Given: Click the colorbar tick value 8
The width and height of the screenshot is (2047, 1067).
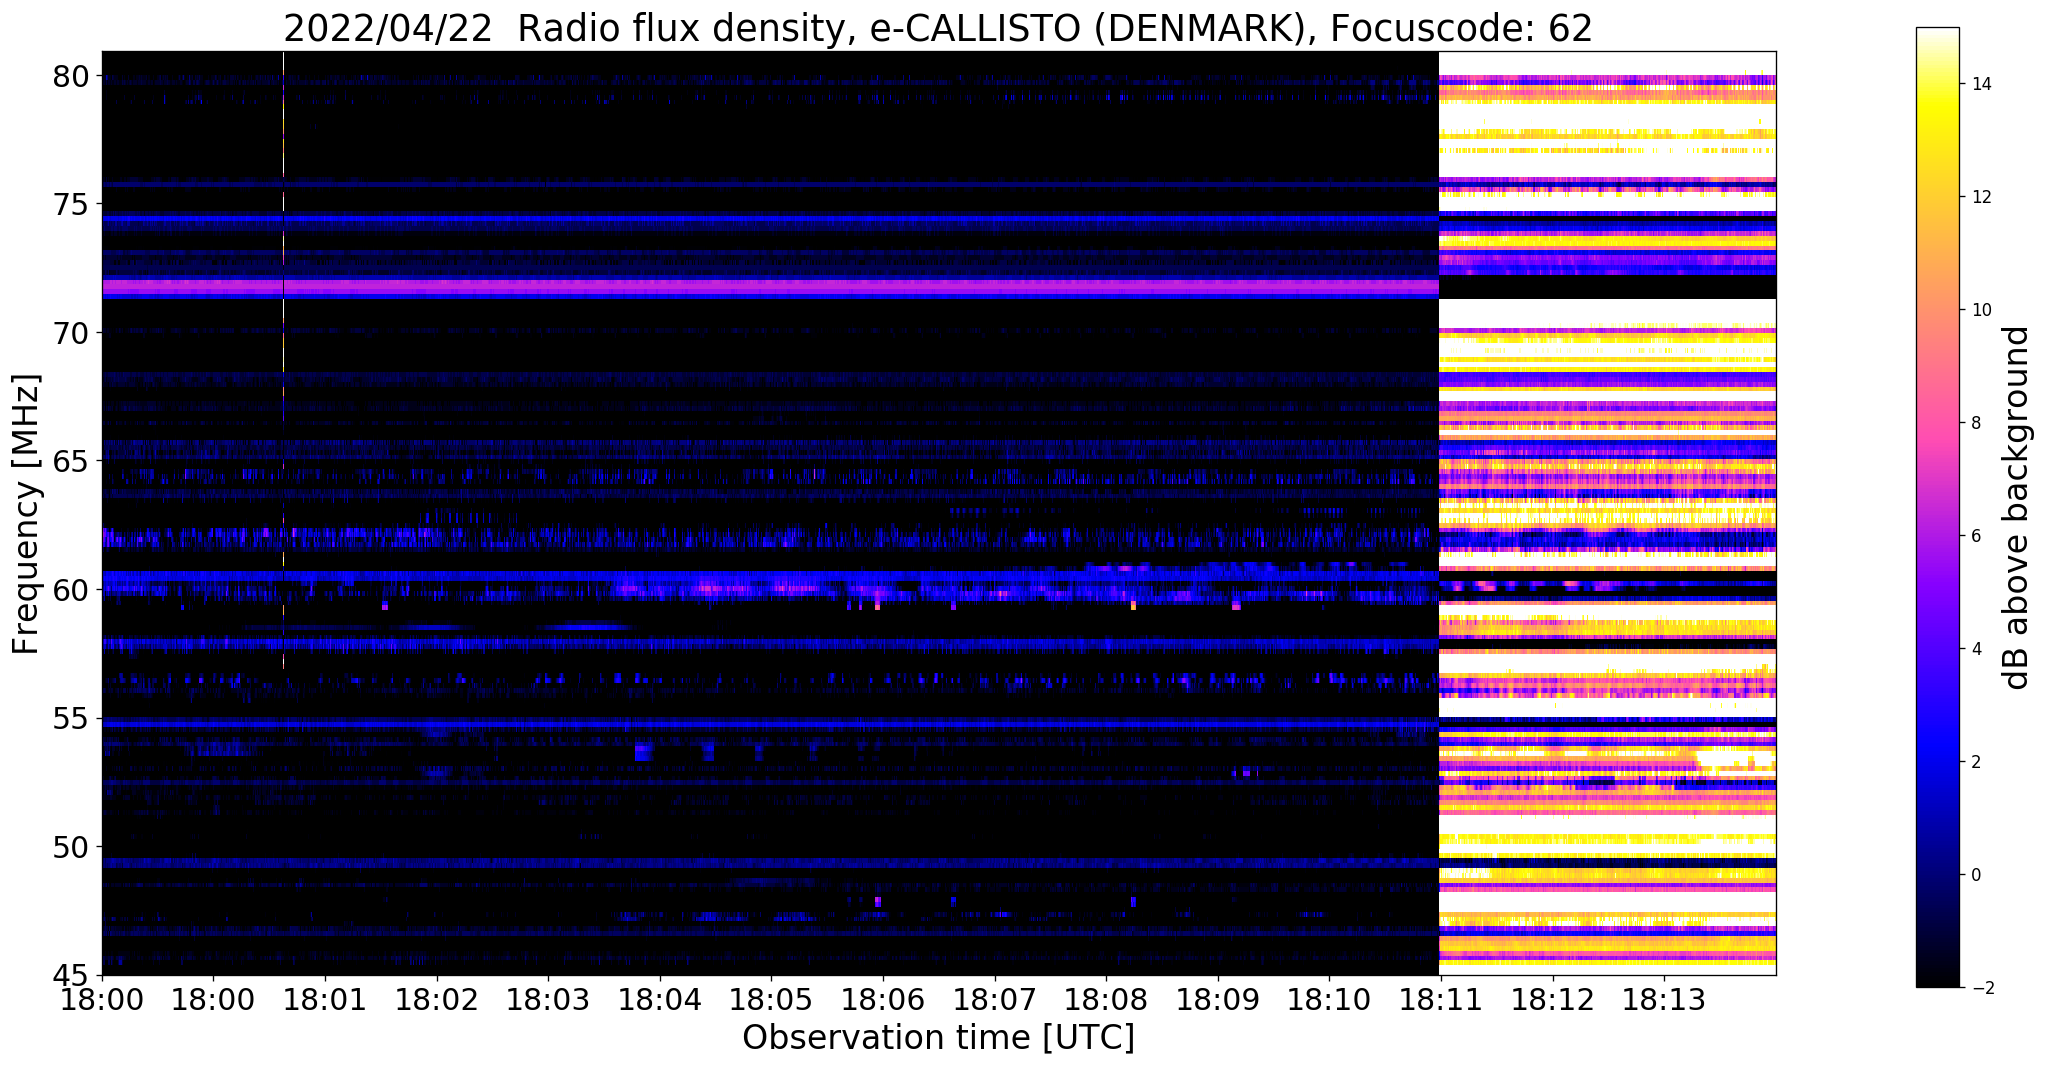Looking at the screenshot, I should pos(1975,423).
